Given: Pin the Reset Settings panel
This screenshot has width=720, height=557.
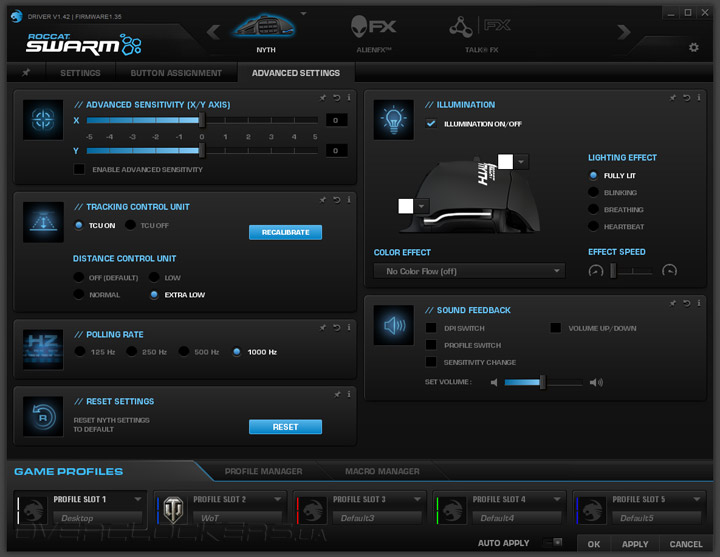Looking at the screenshot, I should pyautogui.click(x=337, y=394).
